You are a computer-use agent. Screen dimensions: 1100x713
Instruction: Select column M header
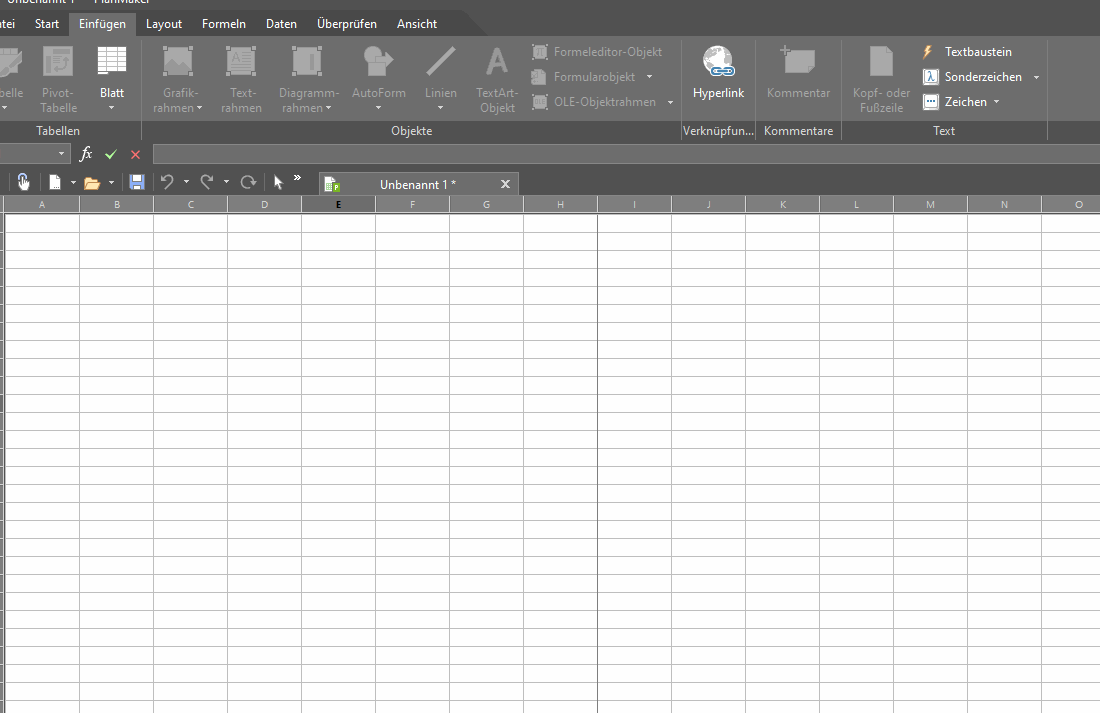[930, 204]
